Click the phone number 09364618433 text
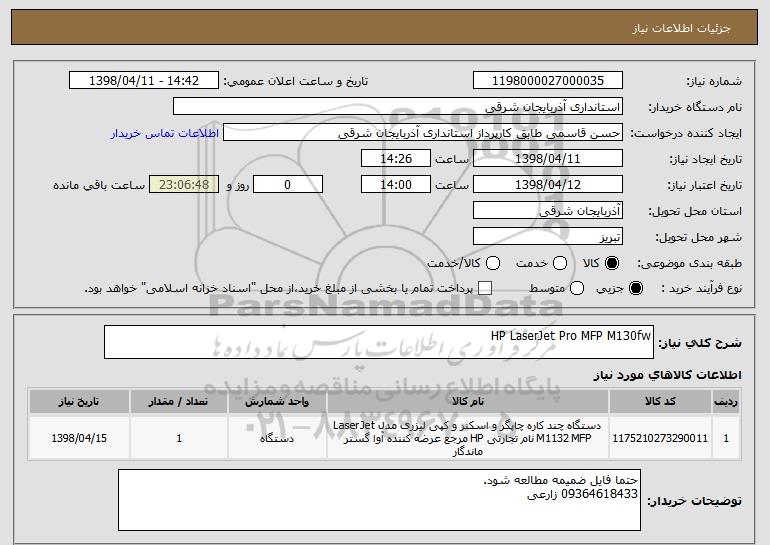The height and width of the screenshot is (545, 770). point(599,494)
